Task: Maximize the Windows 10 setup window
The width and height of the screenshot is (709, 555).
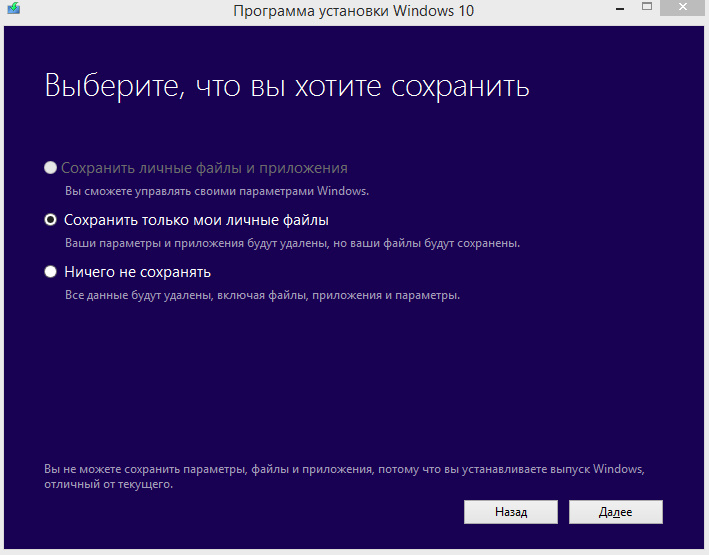Action: (x=647, y=7)
